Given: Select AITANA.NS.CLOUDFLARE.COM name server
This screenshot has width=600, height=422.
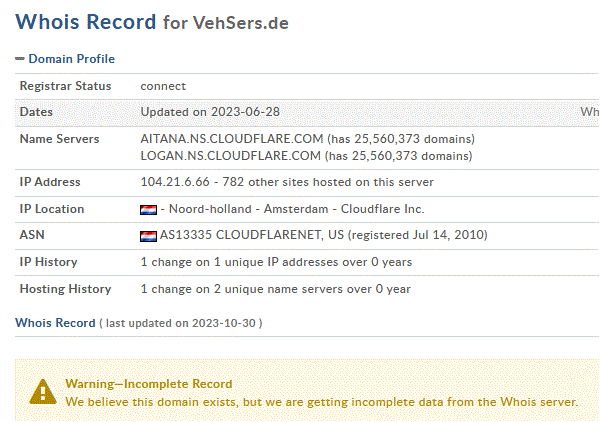Looking at the screenshot, I should click(x=232, y=138).
